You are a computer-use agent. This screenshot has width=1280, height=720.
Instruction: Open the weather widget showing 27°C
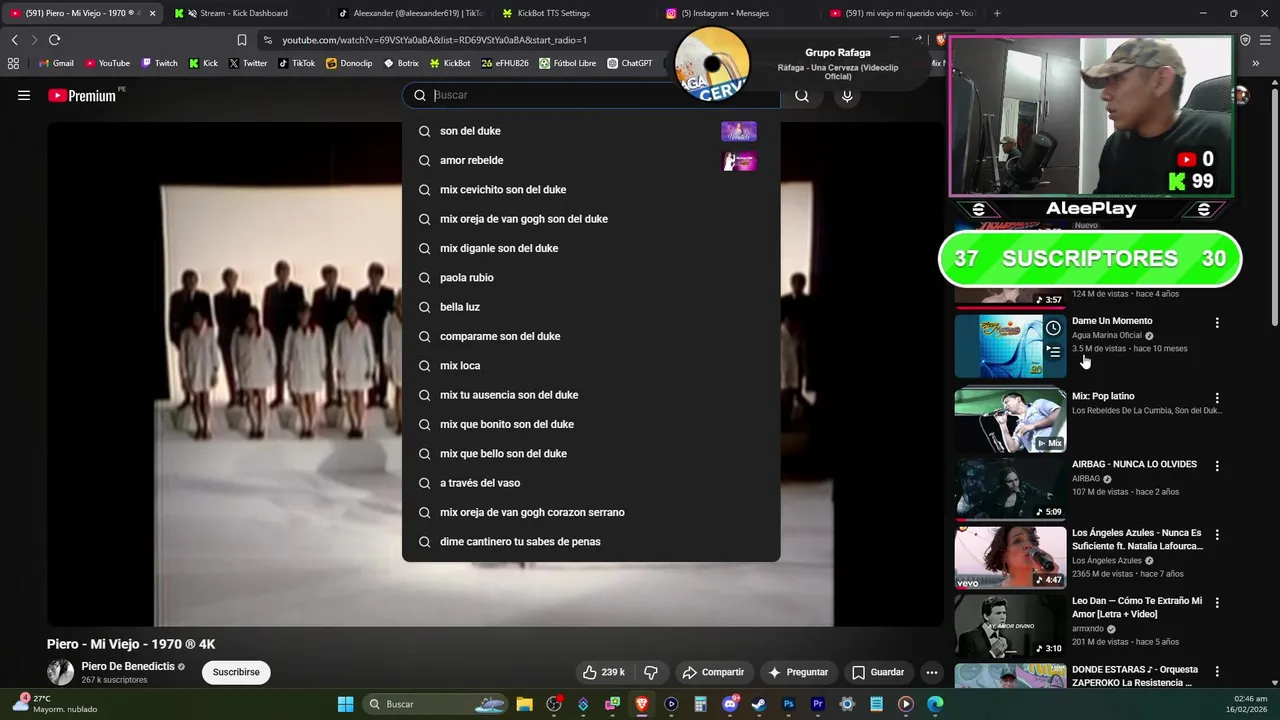click(55, 704)
